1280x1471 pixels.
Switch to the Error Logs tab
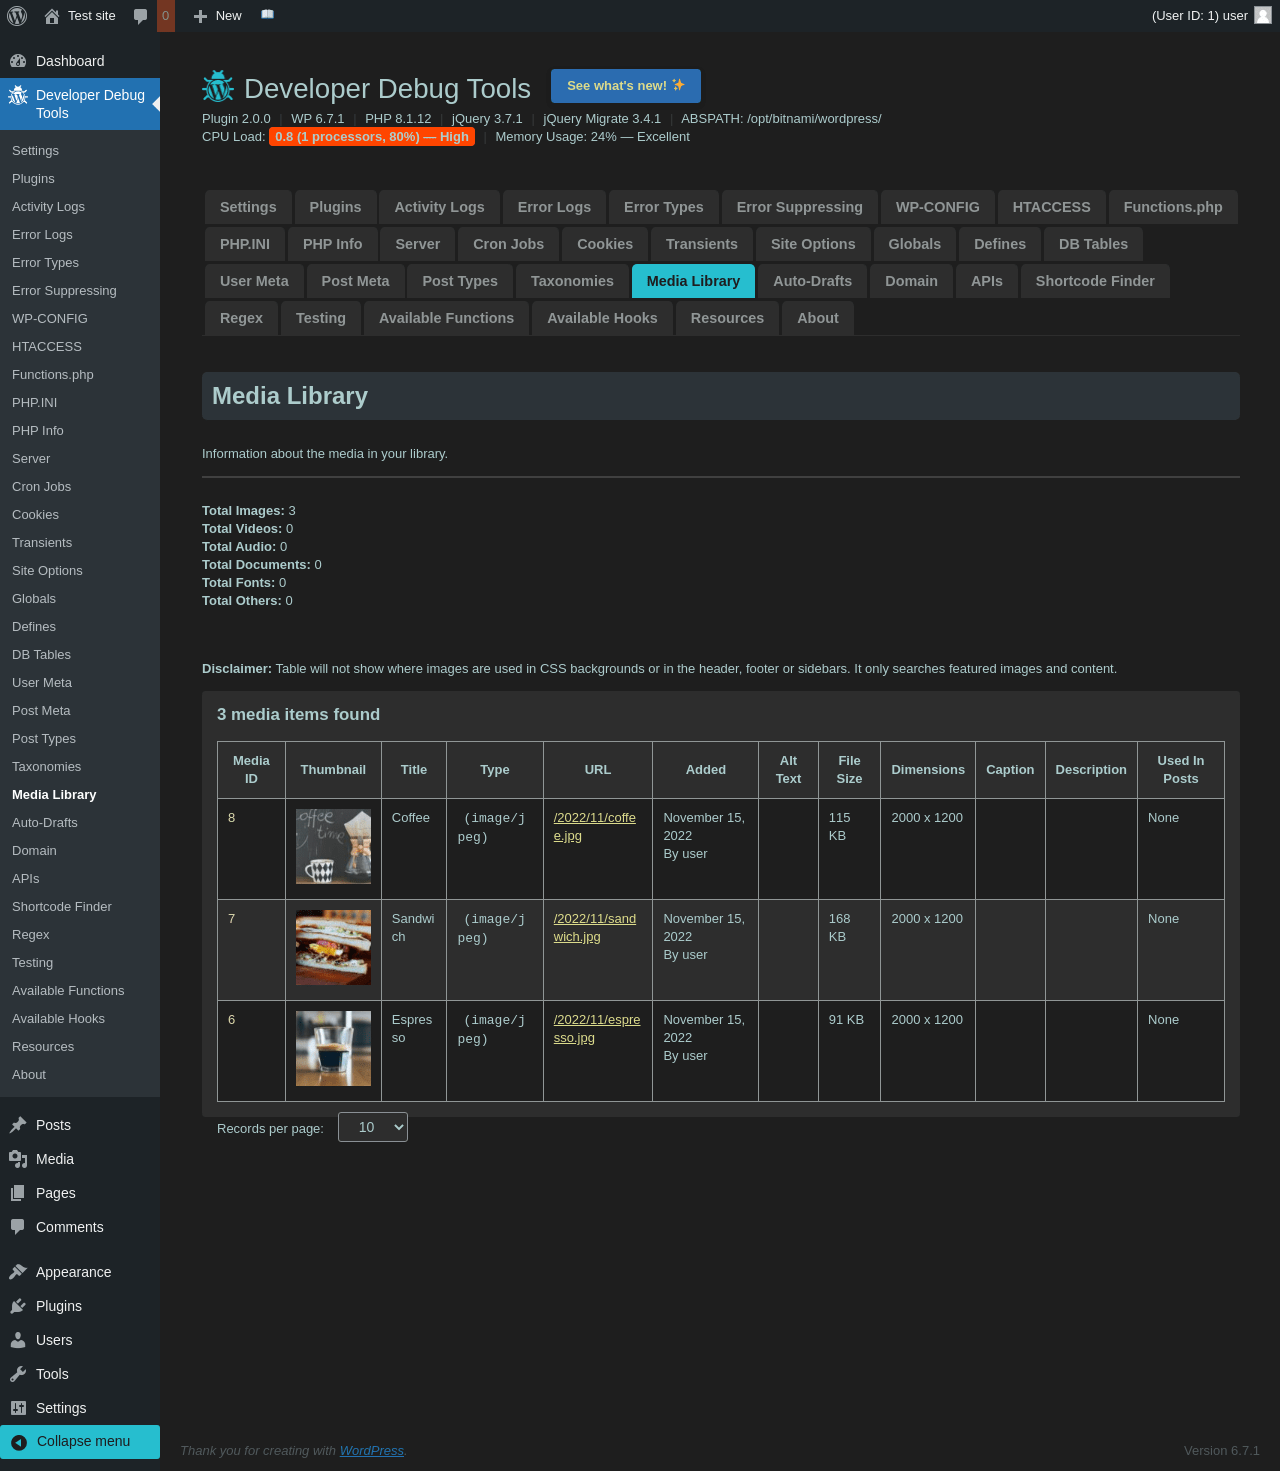point(554,207)
